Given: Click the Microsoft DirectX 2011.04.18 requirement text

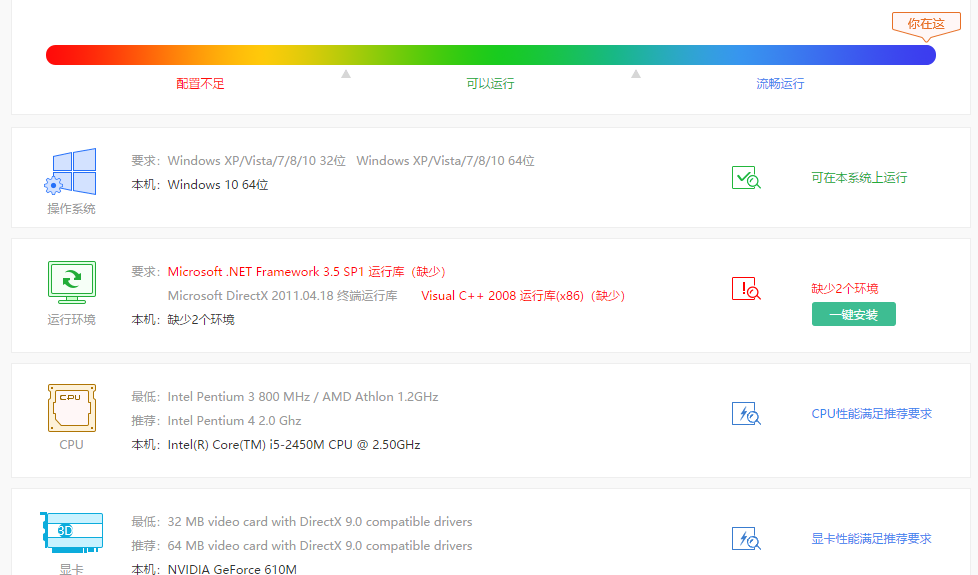Looking at the screenshot, I should [283, 296].
